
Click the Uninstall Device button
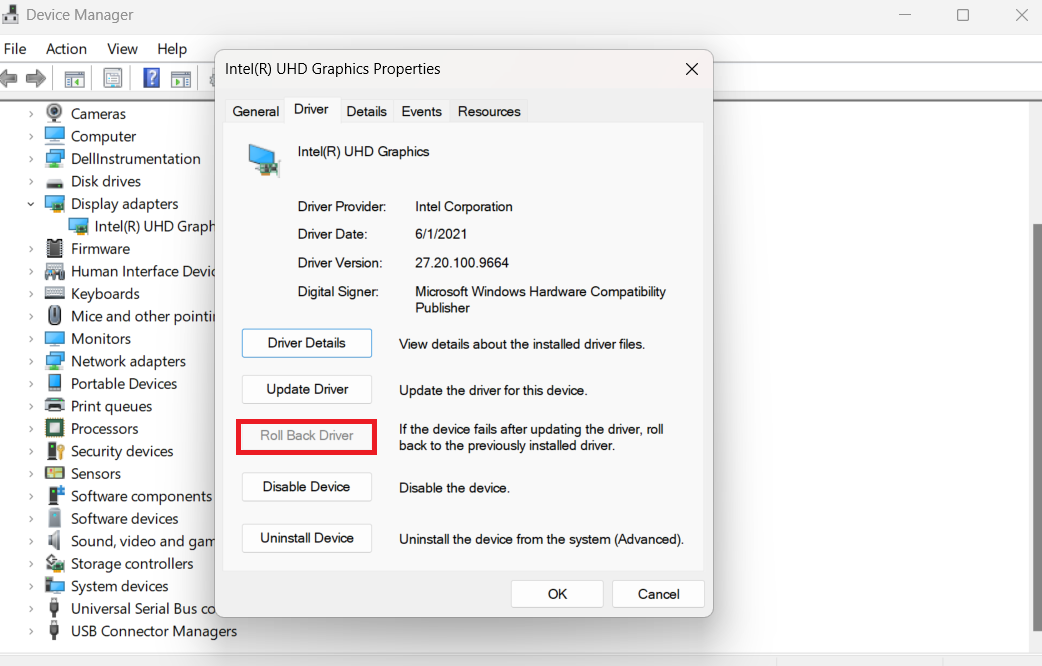[306, 538]
